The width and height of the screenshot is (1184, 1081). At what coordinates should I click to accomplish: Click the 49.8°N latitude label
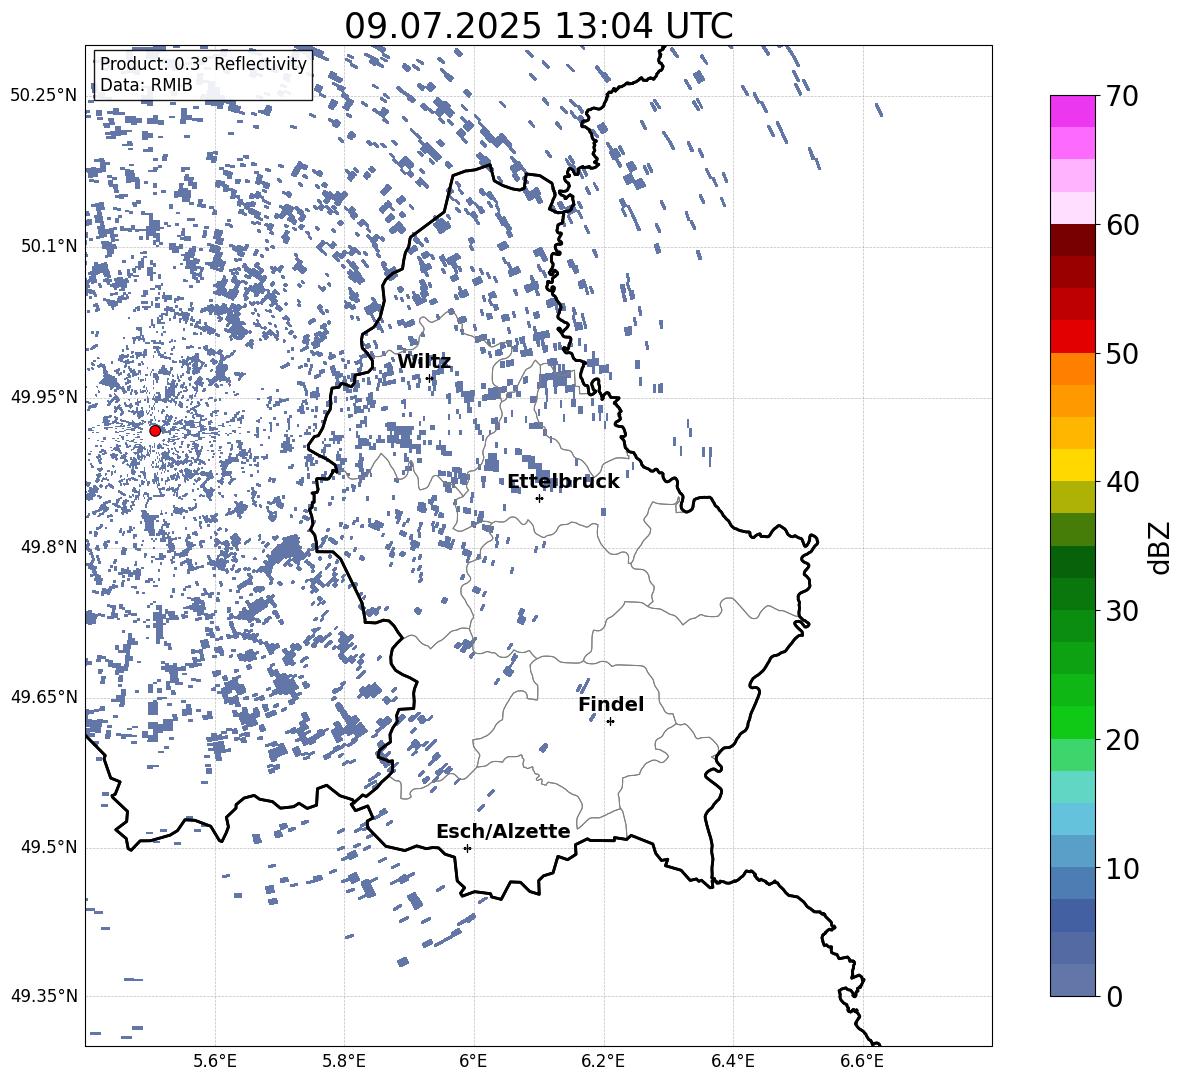tap(49, 547)
